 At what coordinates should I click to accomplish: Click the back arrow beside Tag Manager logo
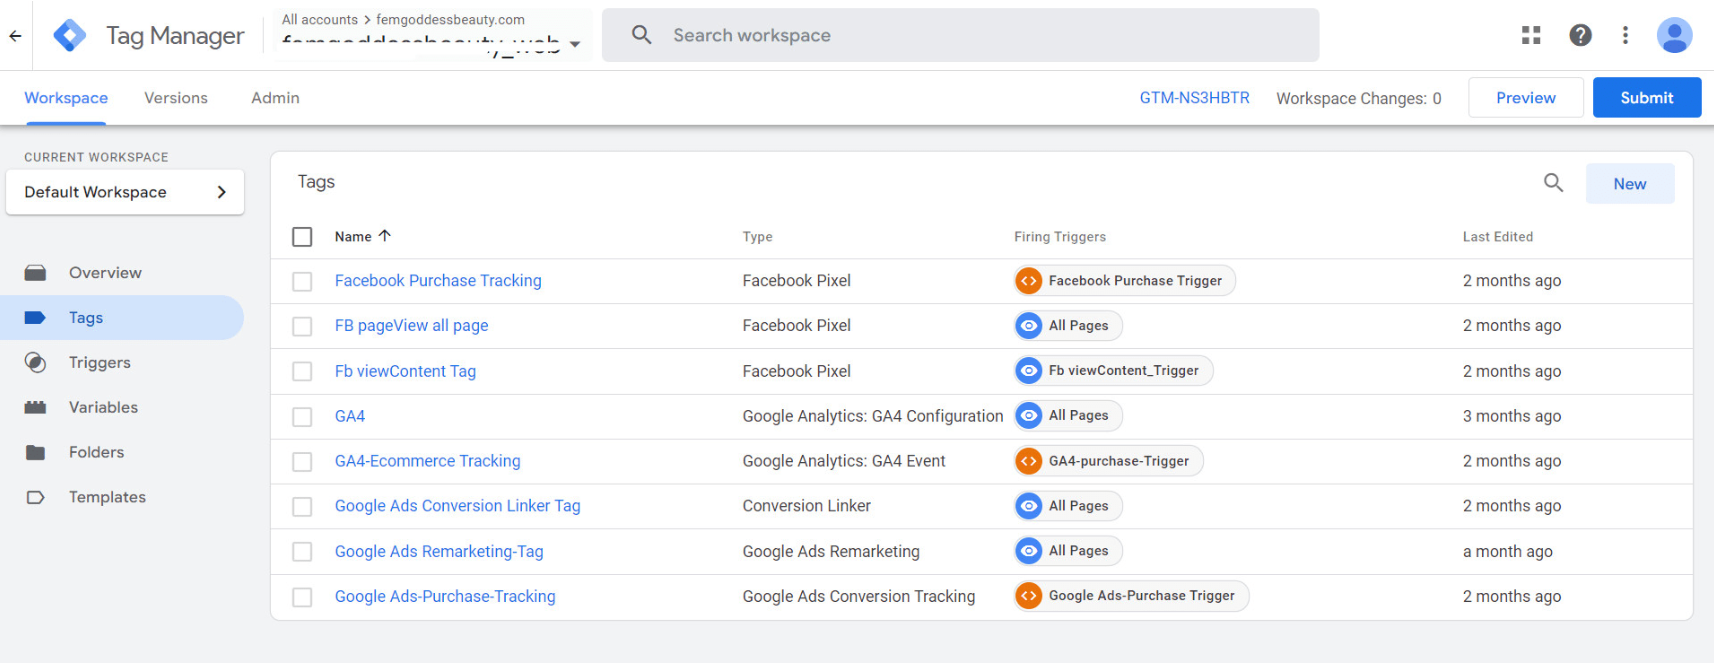point(15,36)
